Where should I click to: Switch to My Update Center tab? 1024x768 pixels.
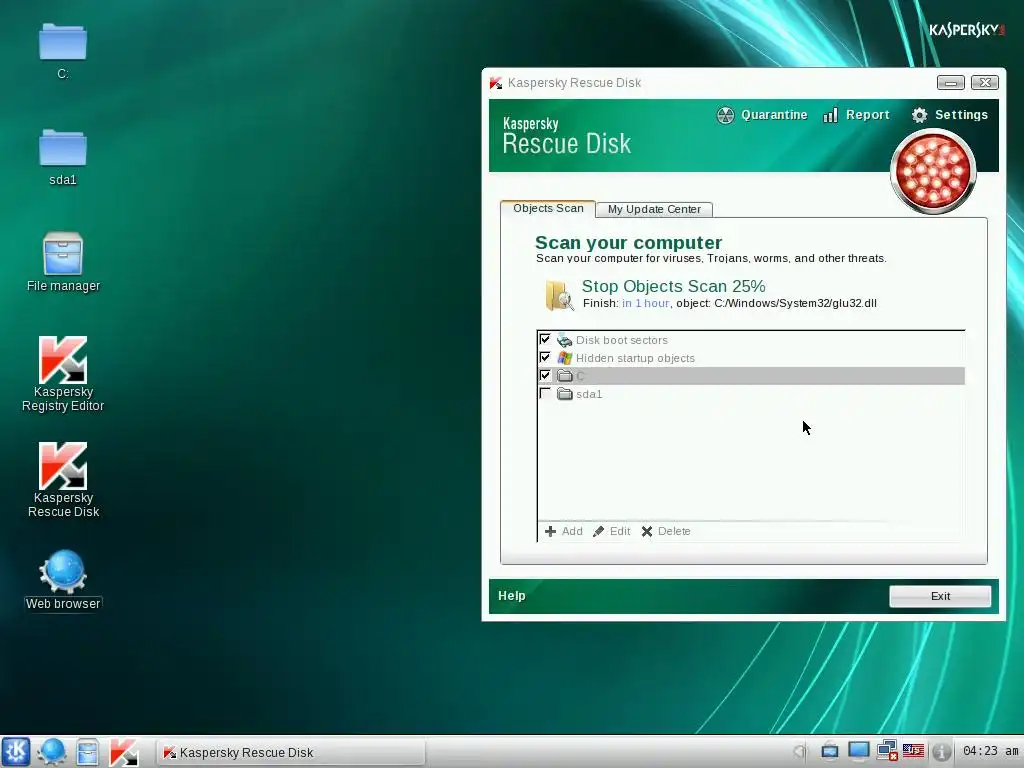654,209
